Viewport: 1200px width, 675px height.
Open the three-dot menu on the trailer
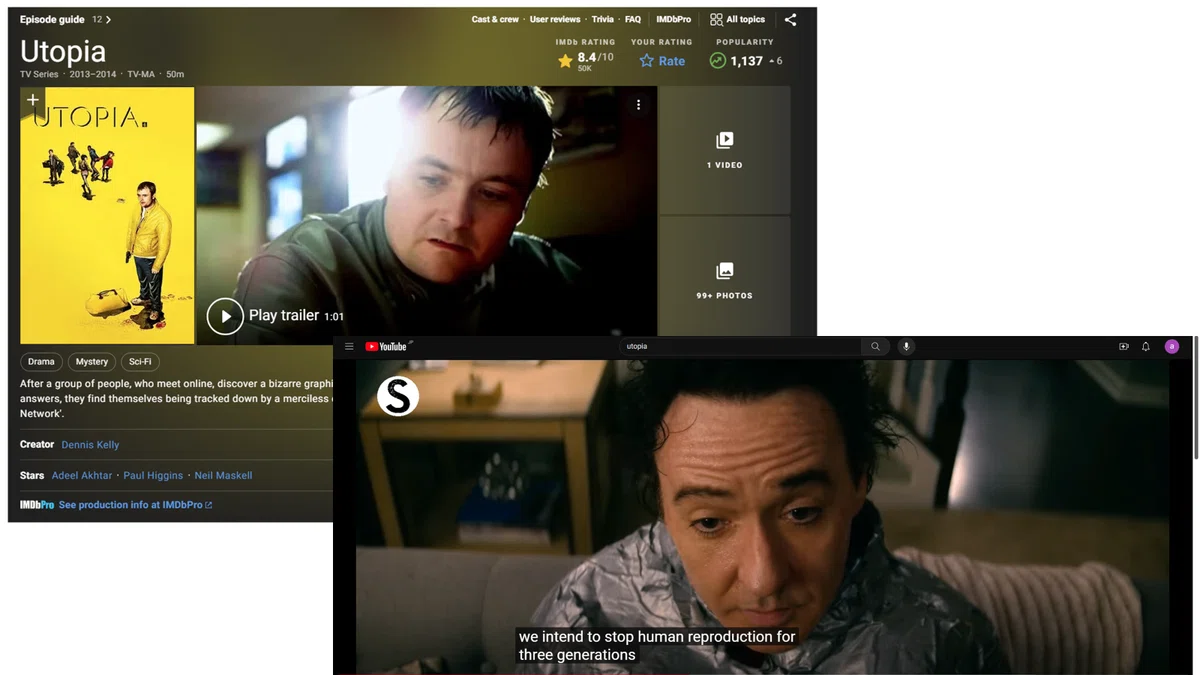point(638,105)
